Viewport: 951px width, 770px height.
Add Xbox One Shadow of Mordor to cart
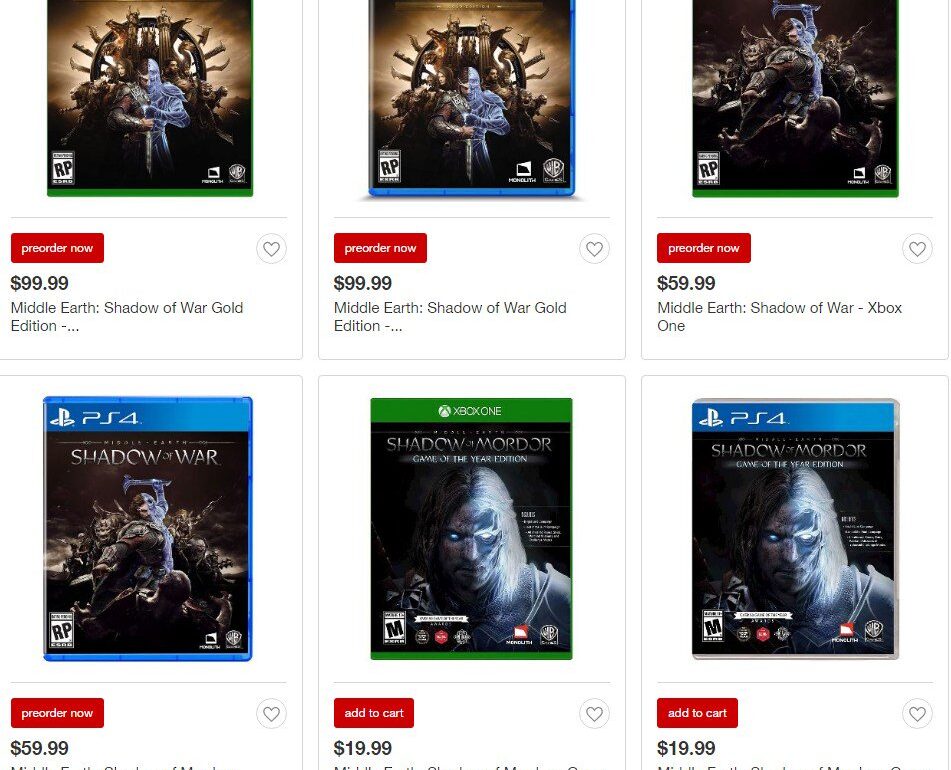(374, 713)
